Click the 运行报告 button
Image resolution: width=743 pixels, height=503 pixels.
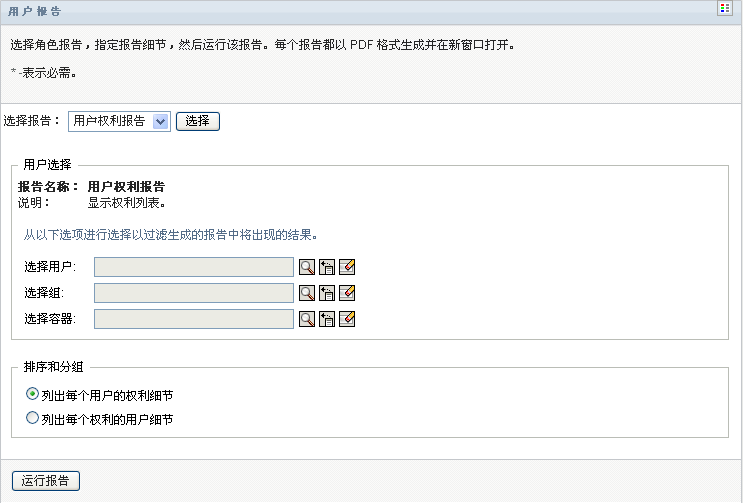[x=46, y=480]
